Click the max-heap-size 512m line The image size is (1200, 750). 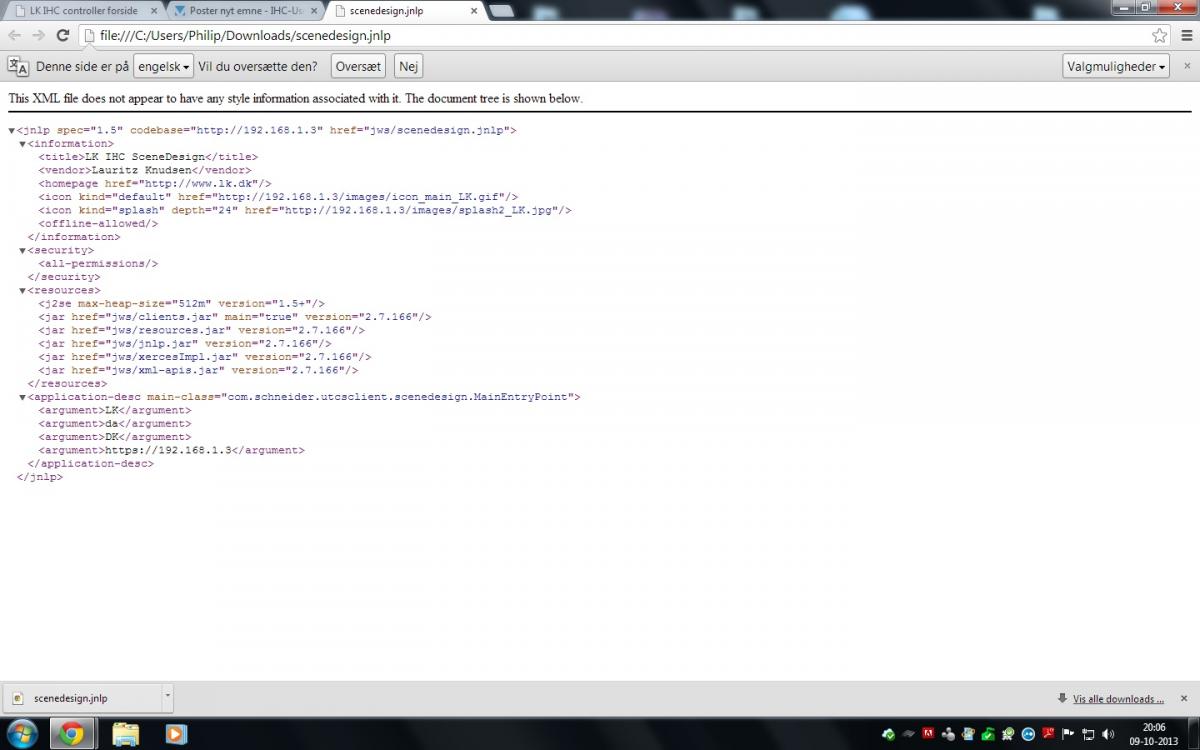[x=182, y=304]
